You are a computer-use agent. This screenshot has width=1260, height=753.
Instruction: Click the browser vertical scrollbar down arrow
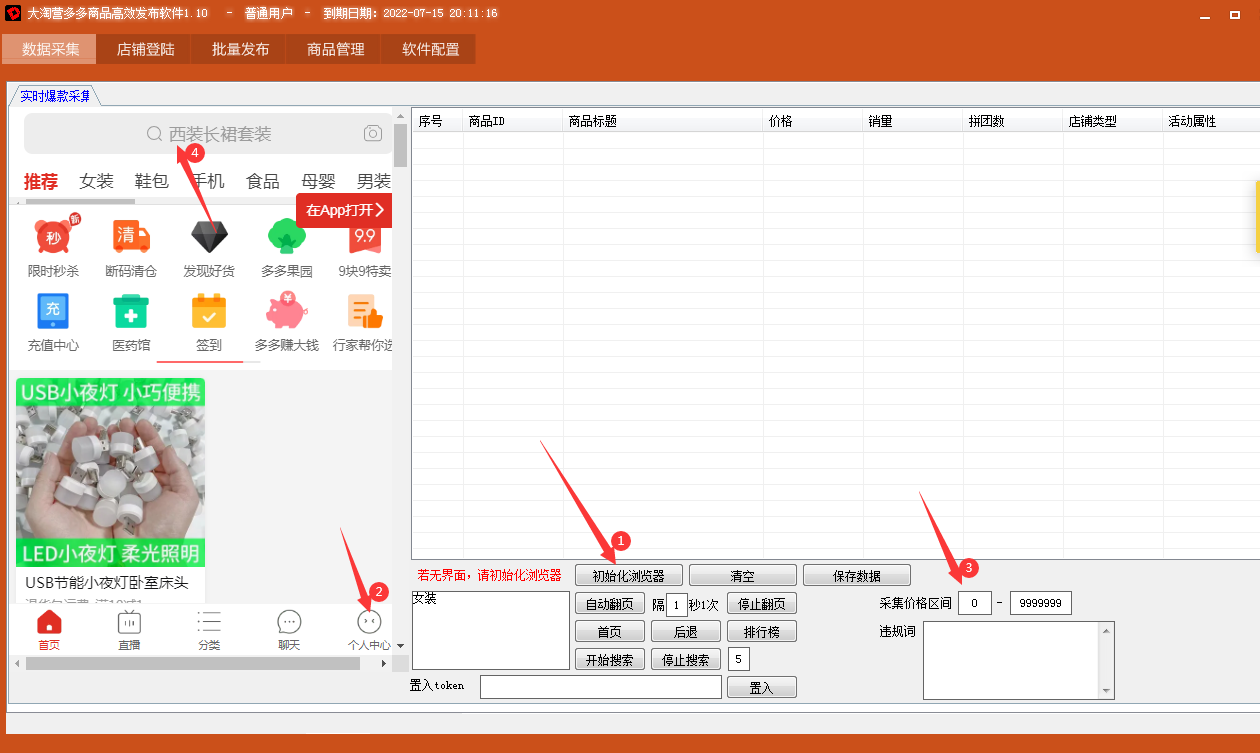click(401, 646)
